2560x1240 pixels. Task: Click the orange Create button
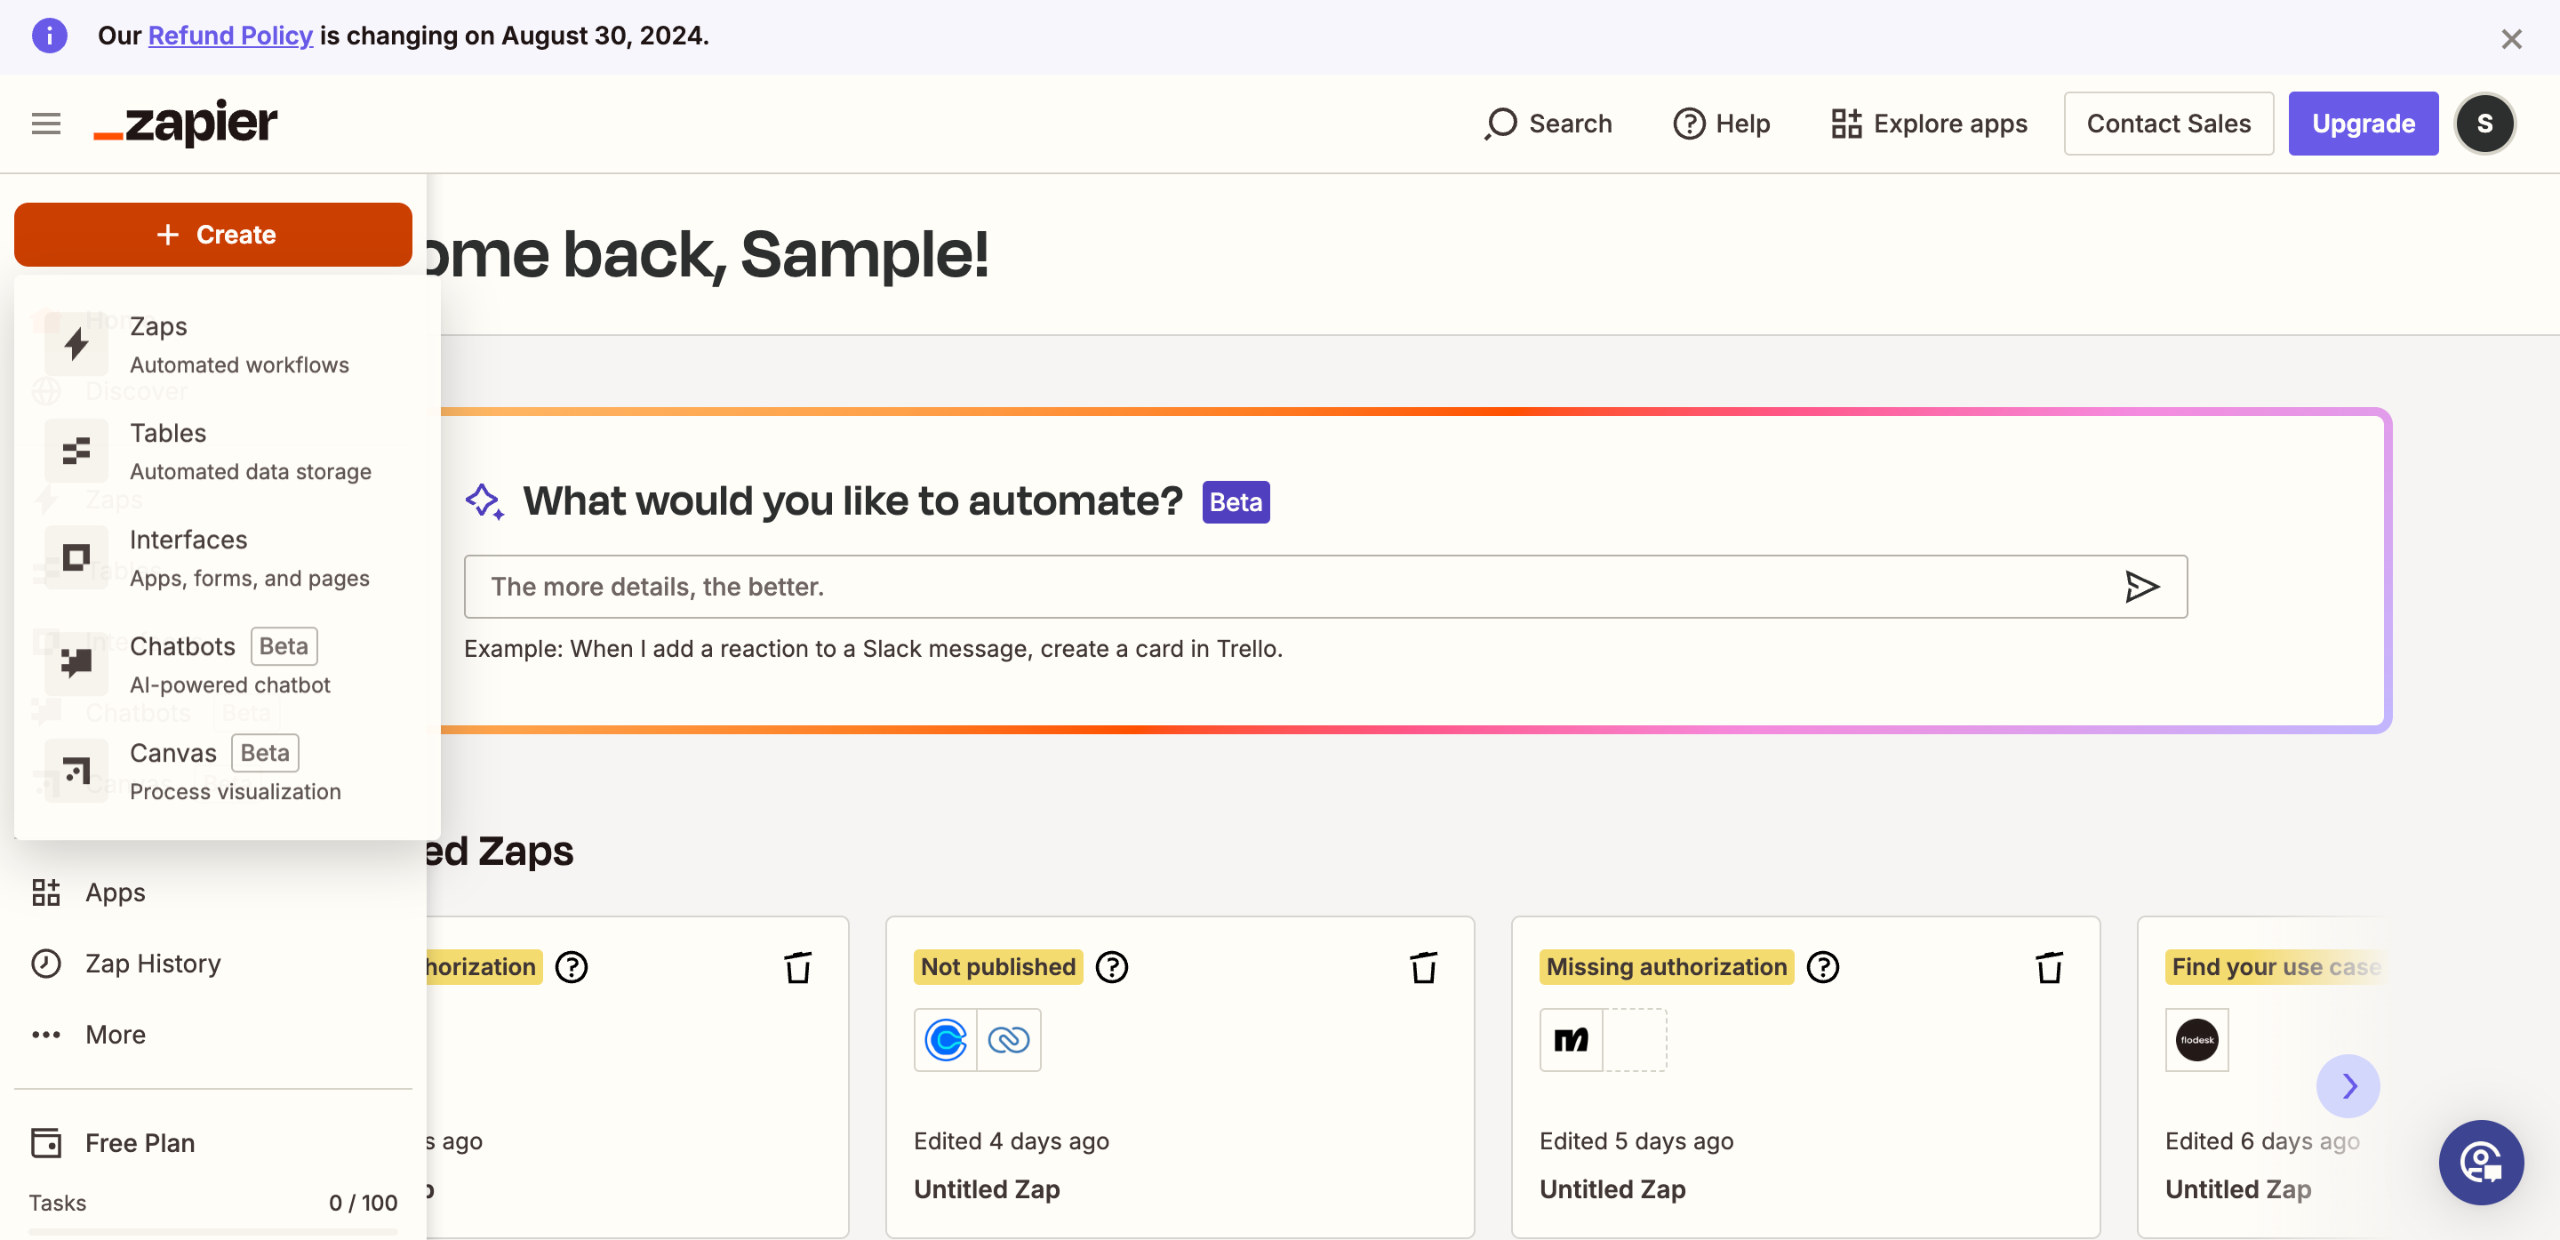[213, 234]
